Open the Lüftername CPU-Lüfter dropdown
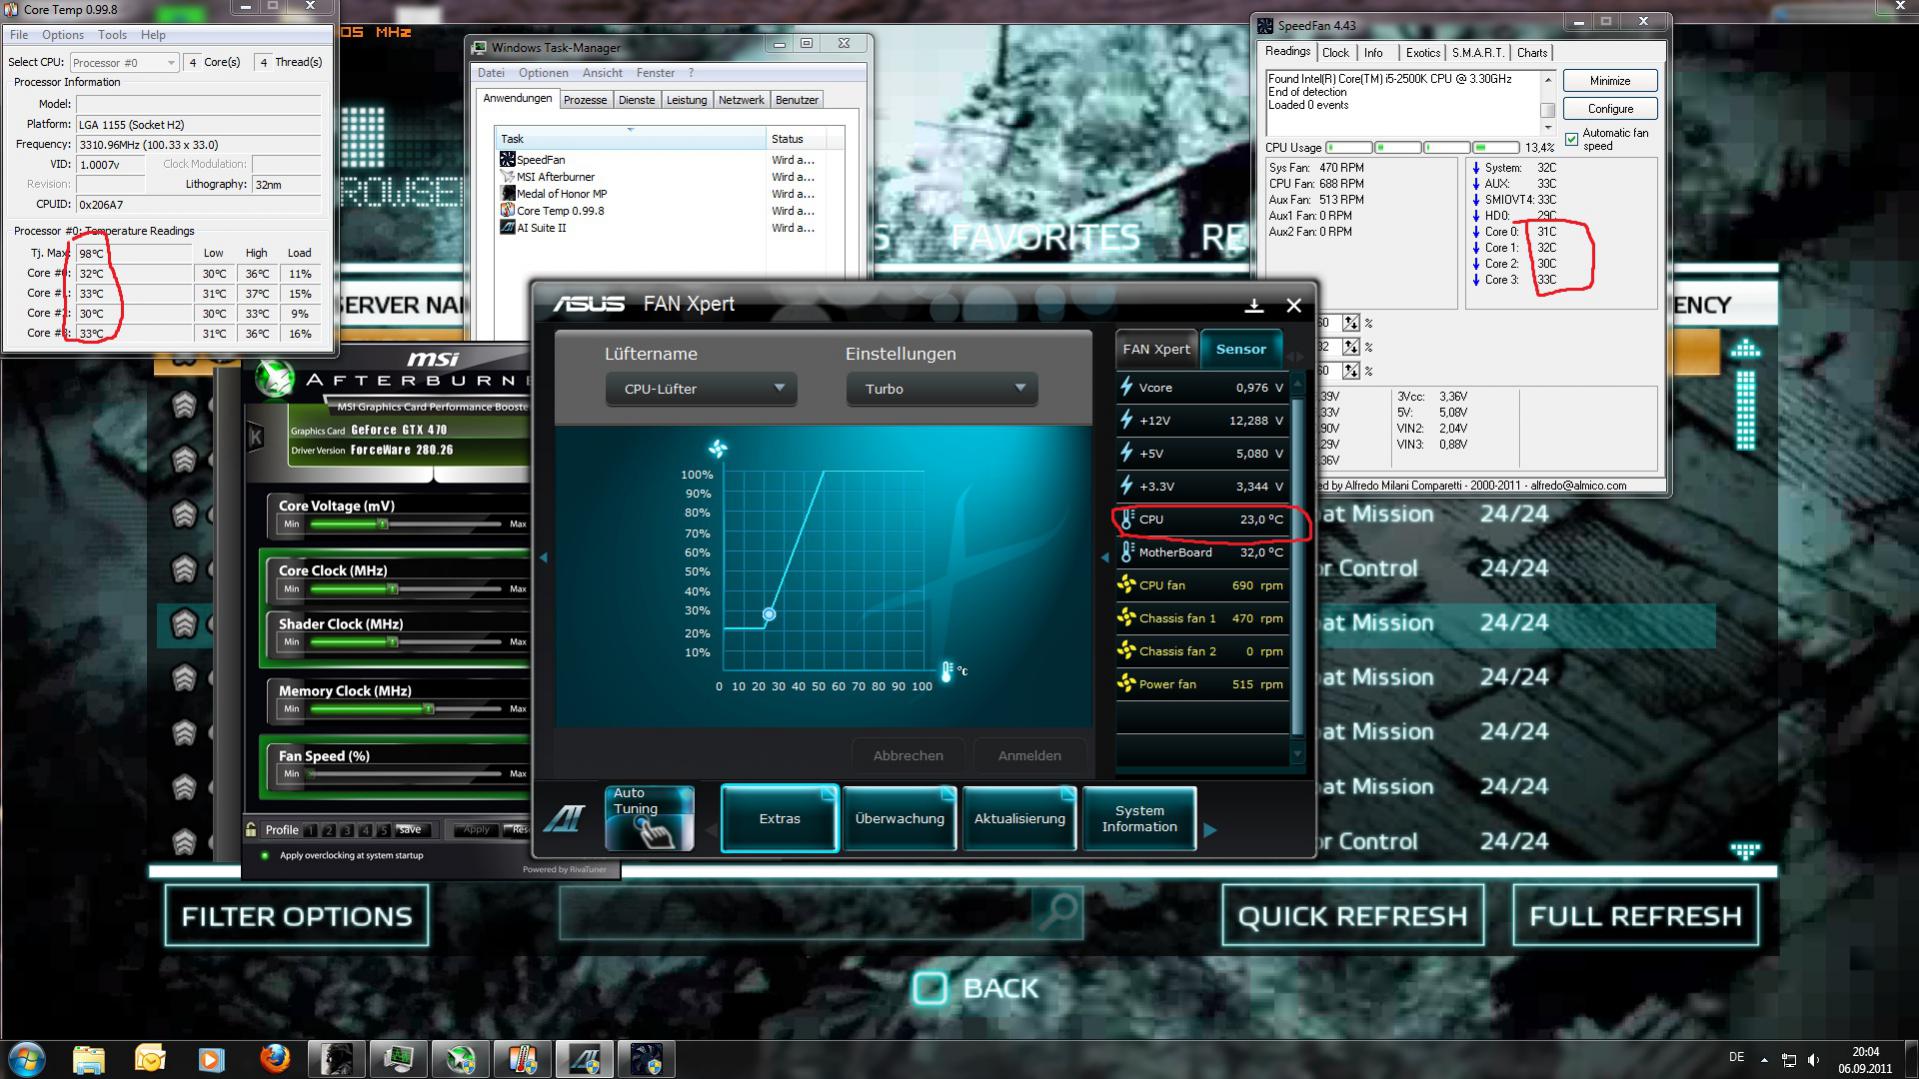1919x1079 pixels. [x=701, y=388]
